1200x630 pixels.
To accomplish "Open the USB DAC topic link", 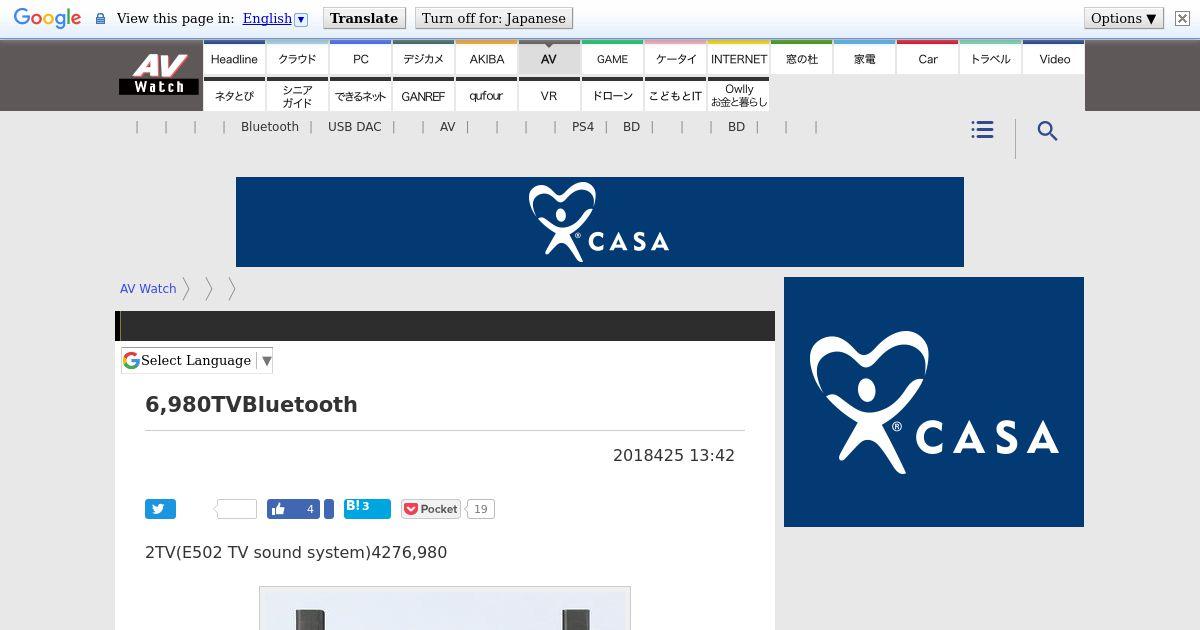I will [x=355, y=127].
